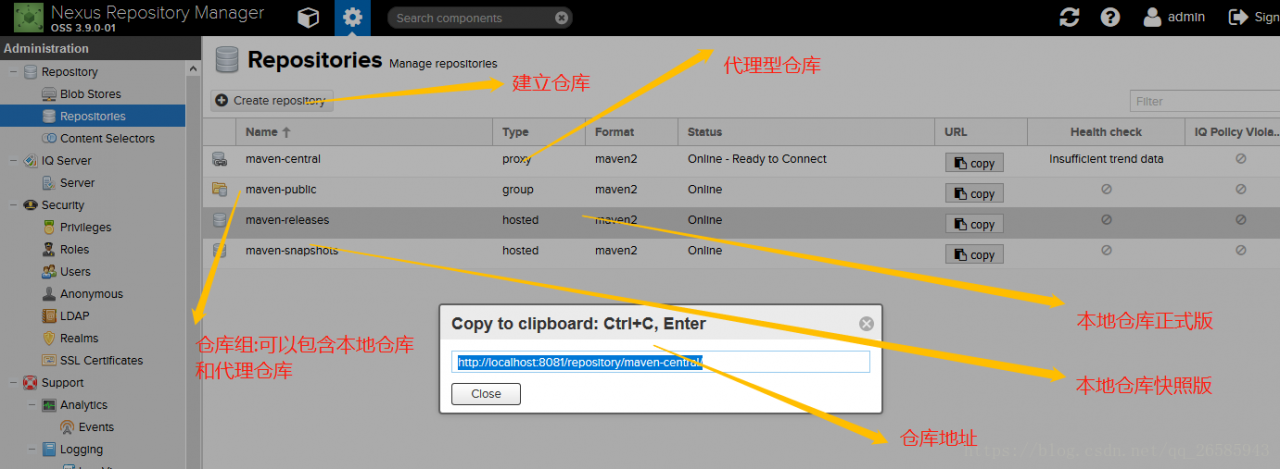Viewport: 1280px width, 469px height.
Task: Sort by the Health check column header
Action: tap(1106, 132)
